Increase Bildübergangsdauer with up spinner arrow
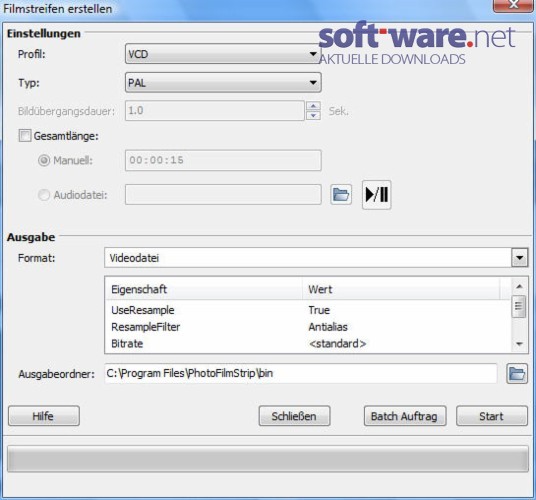536x500 pixels. (x=313, y=106)
